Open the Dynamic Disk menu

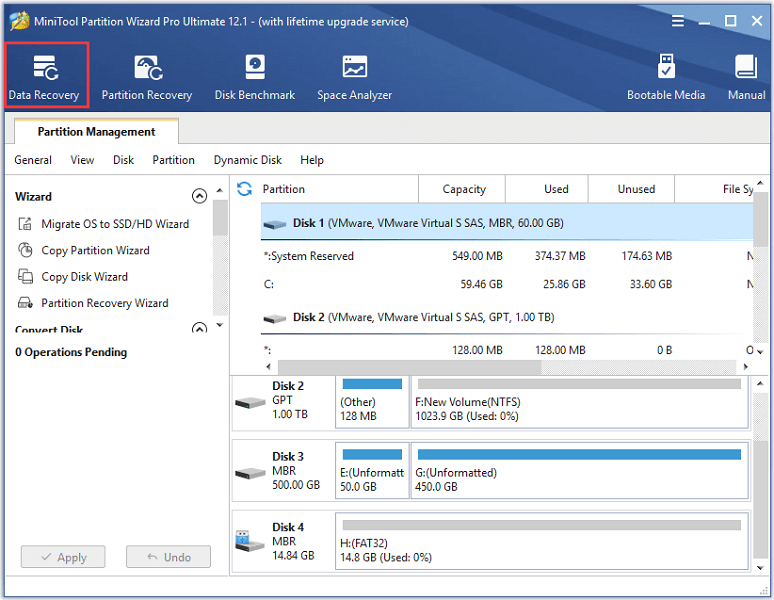point(247,160)
